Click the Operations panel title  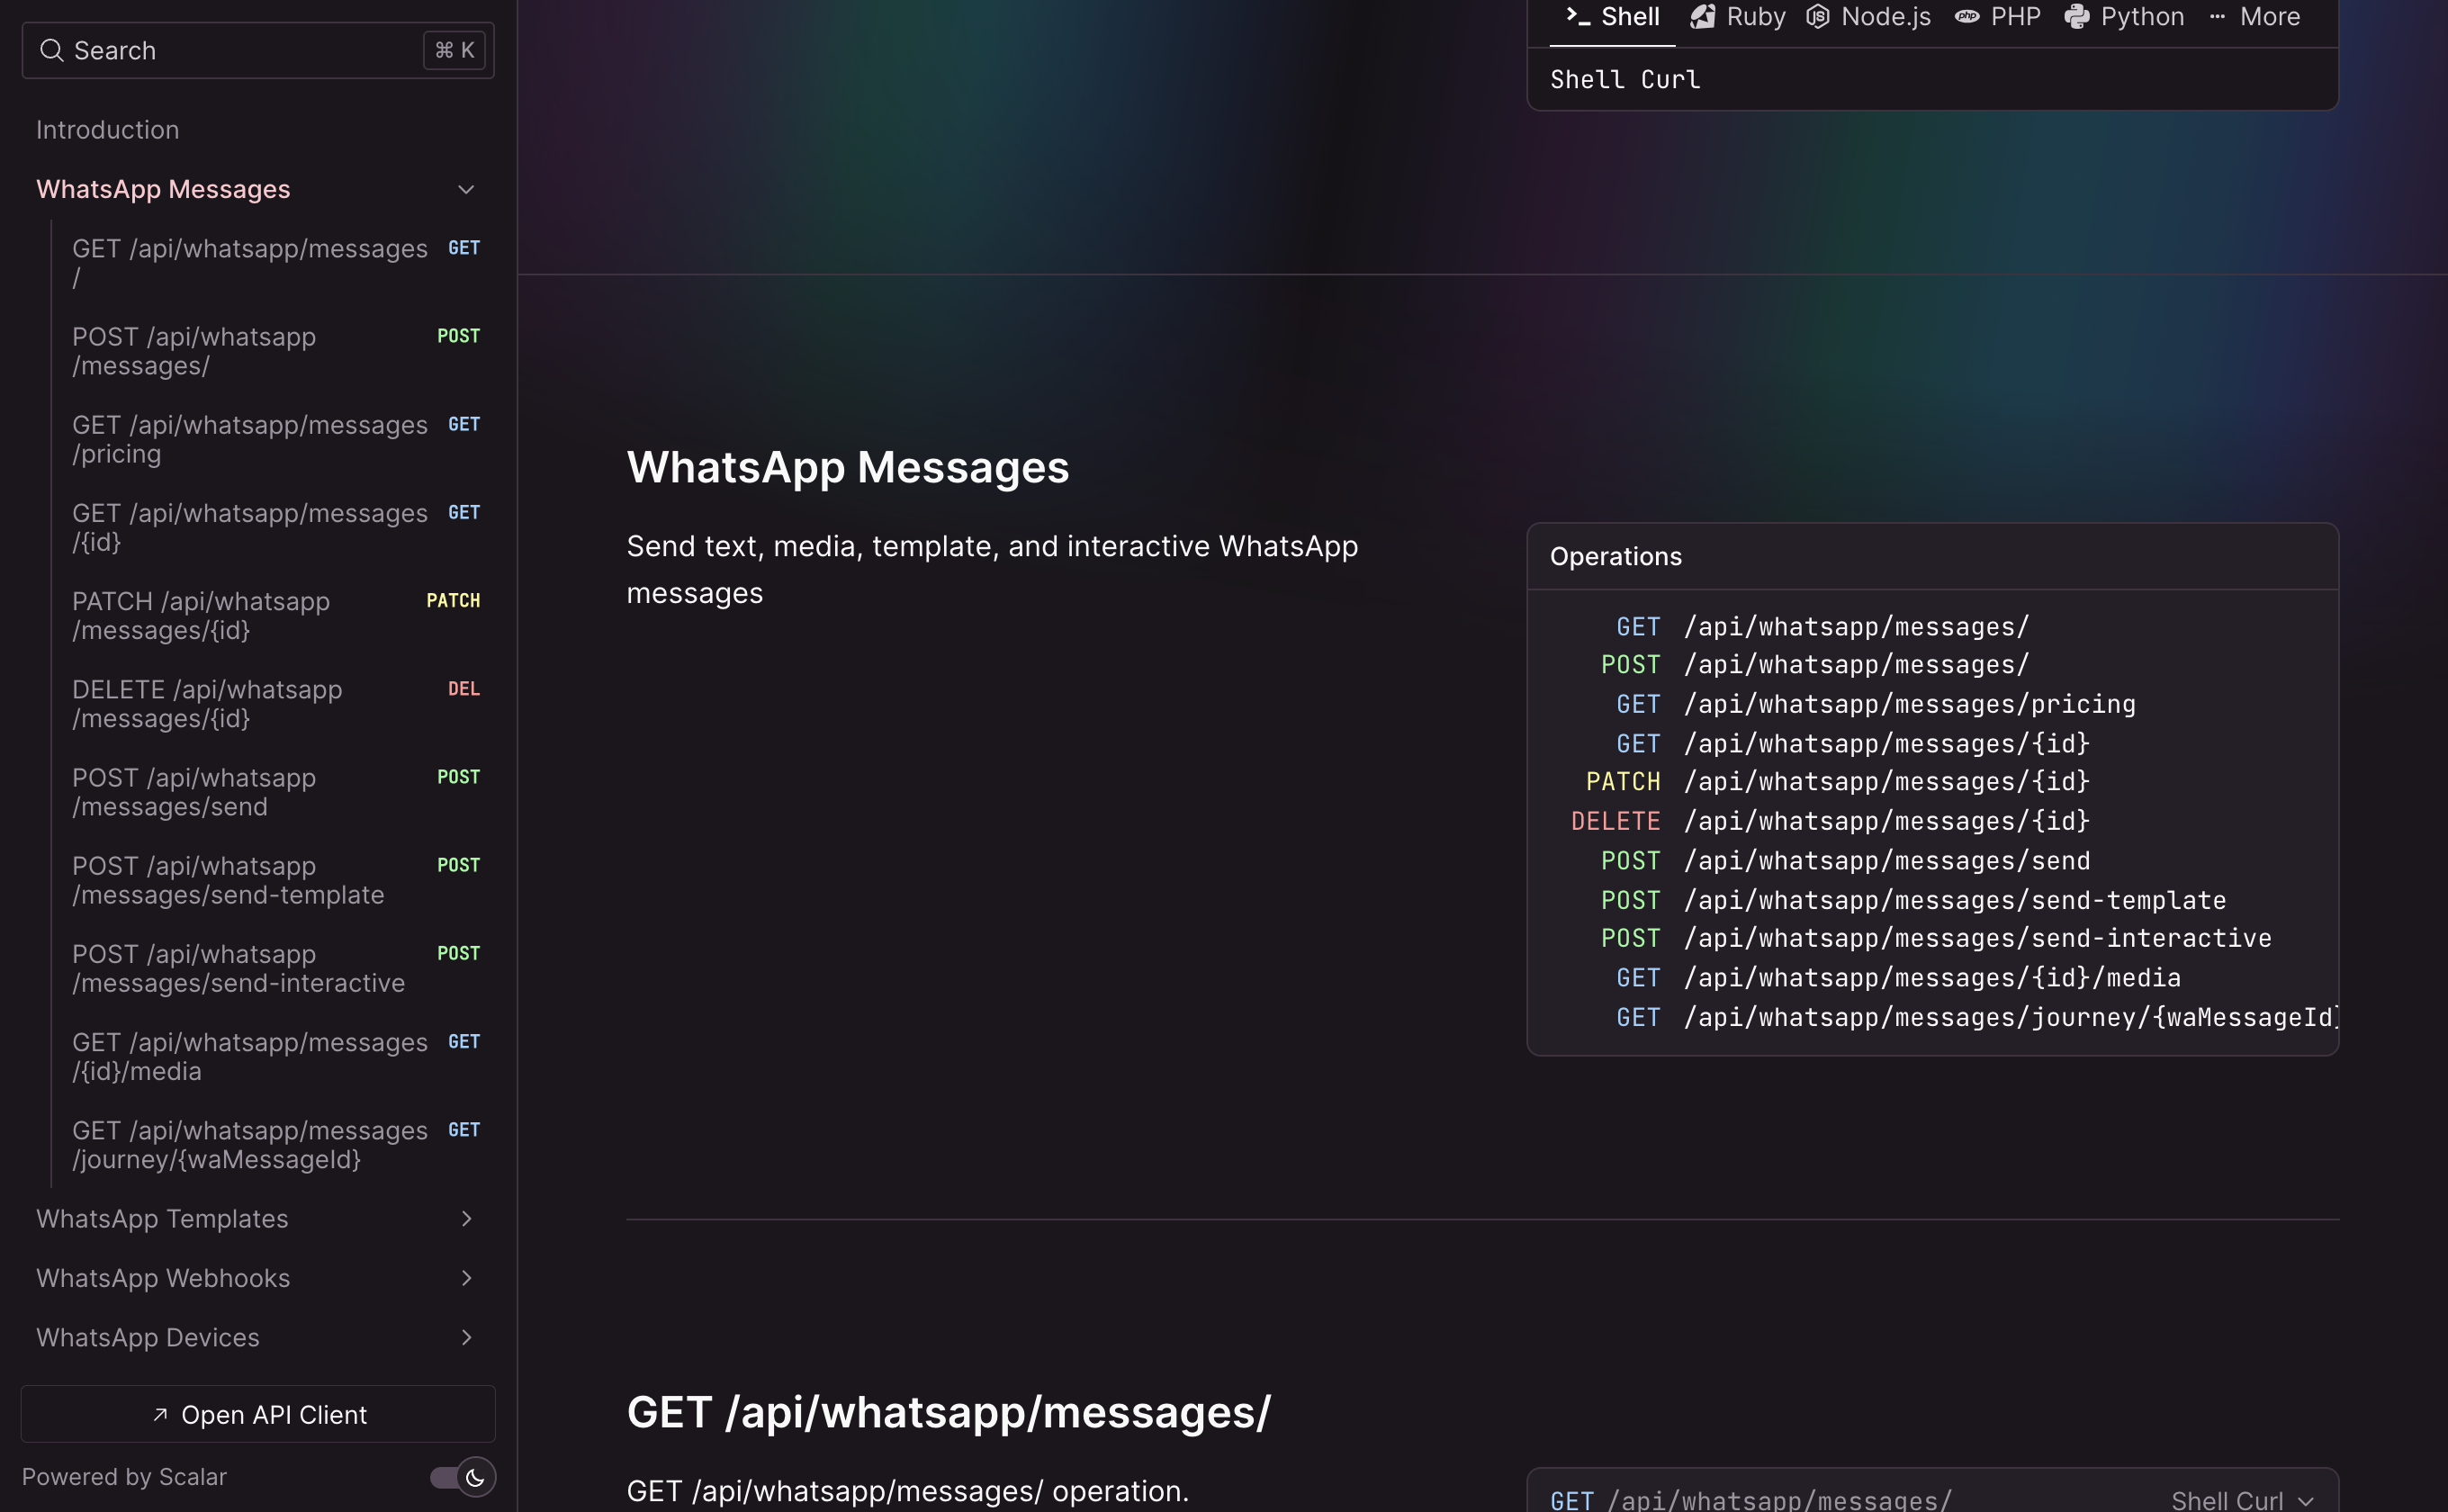click(x=1616, y=556)
